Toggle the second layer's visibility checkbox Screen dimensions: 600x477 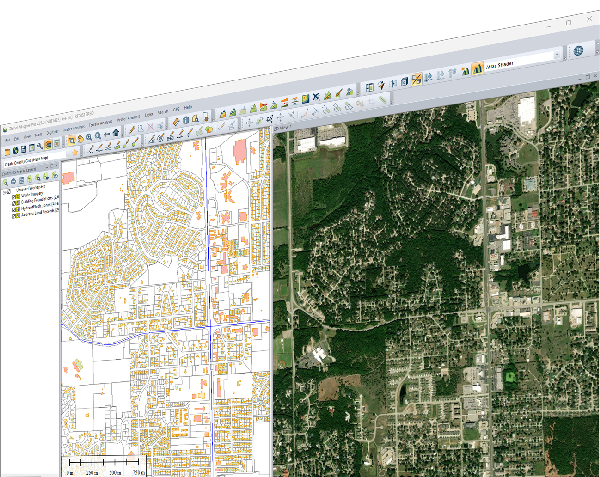(13, 203)
